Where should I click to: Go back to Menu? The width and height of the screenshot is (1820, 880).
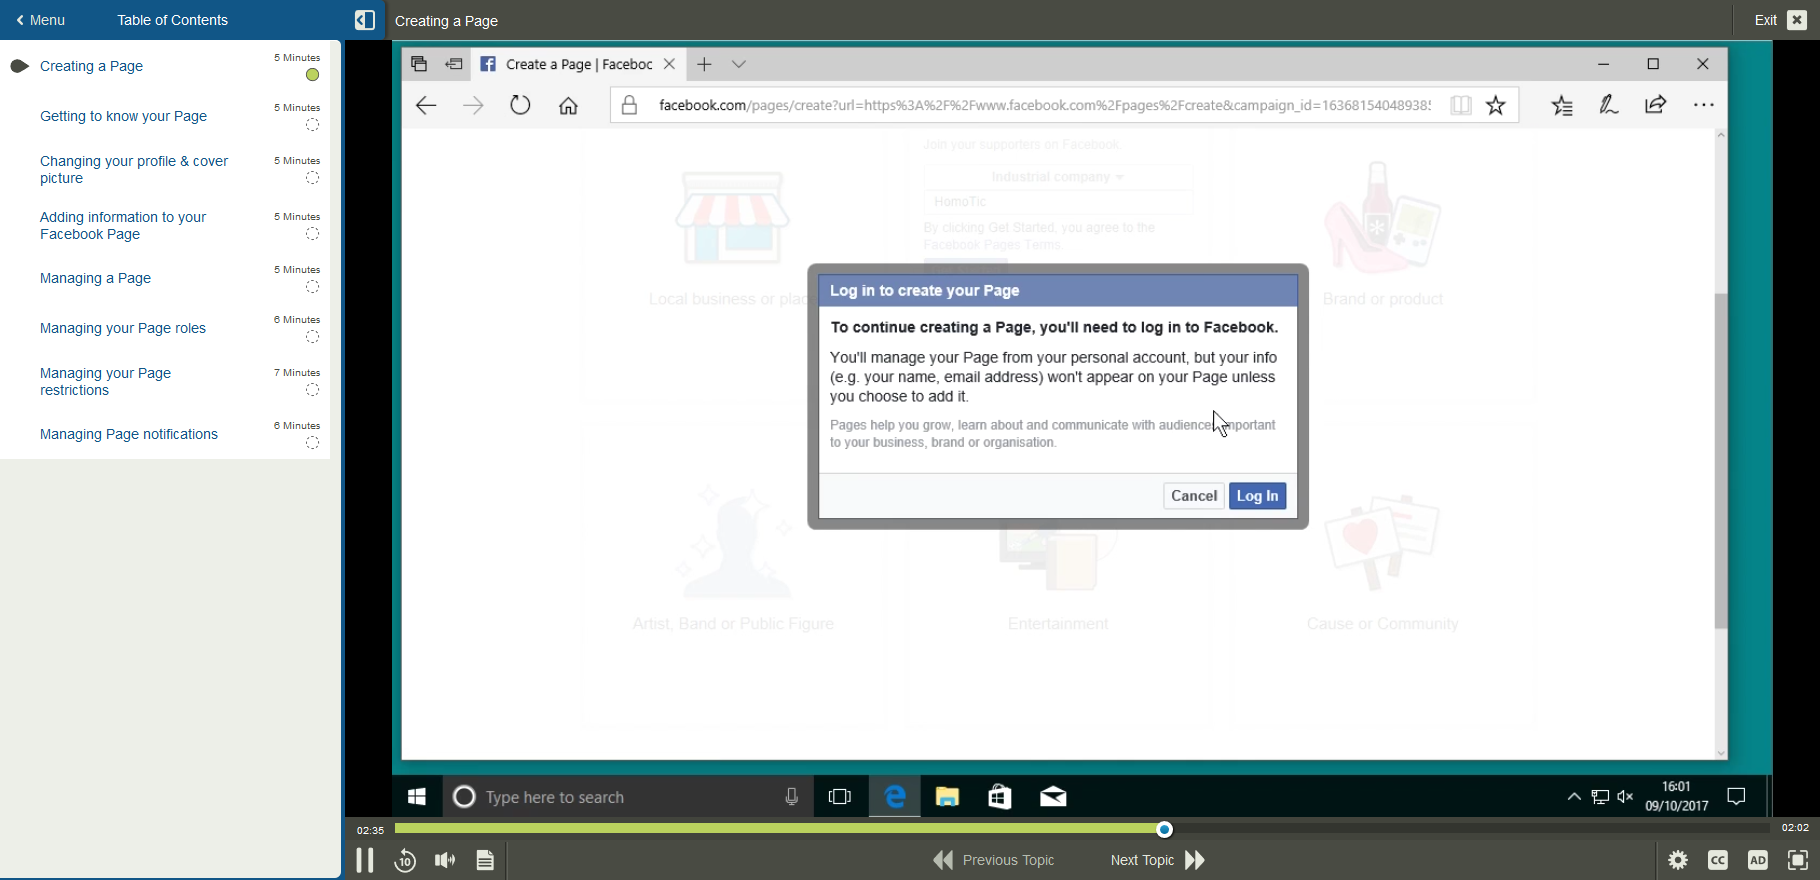coord(41,20)
